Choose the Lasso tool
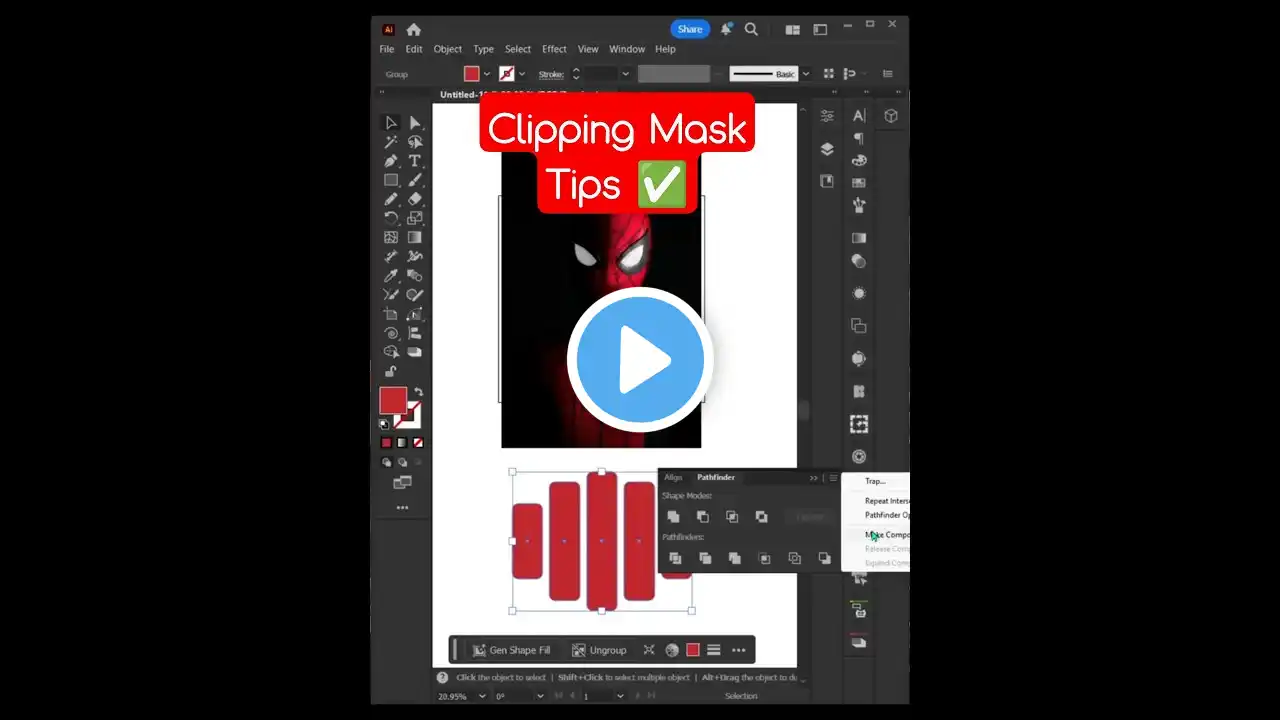Image resolution: width=1280 pixels, height=720 pixels. point(415,142)
